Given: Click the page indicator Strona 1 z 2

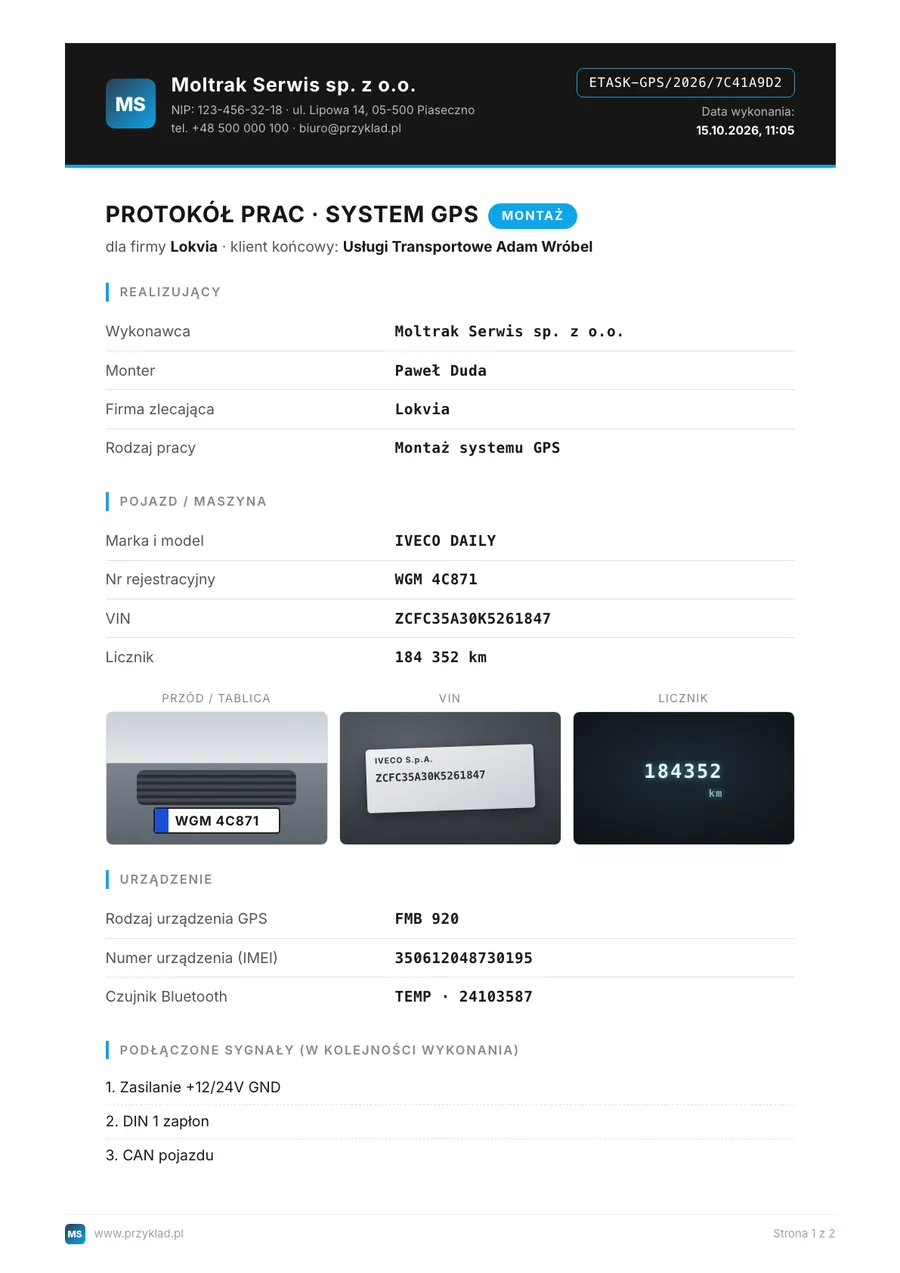Looking at the screenshot, I should (804, 1234).
